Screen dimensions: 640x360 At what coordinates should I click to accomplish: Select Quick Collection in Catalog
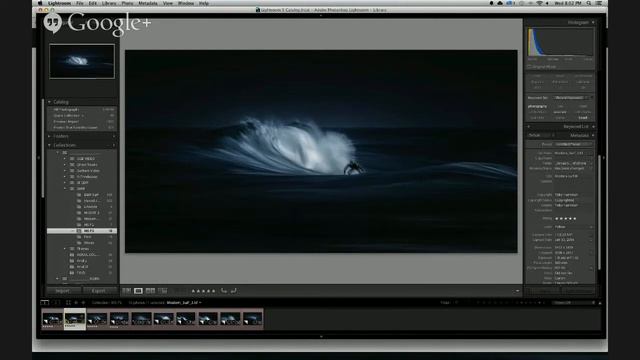[x=82, y=116]
